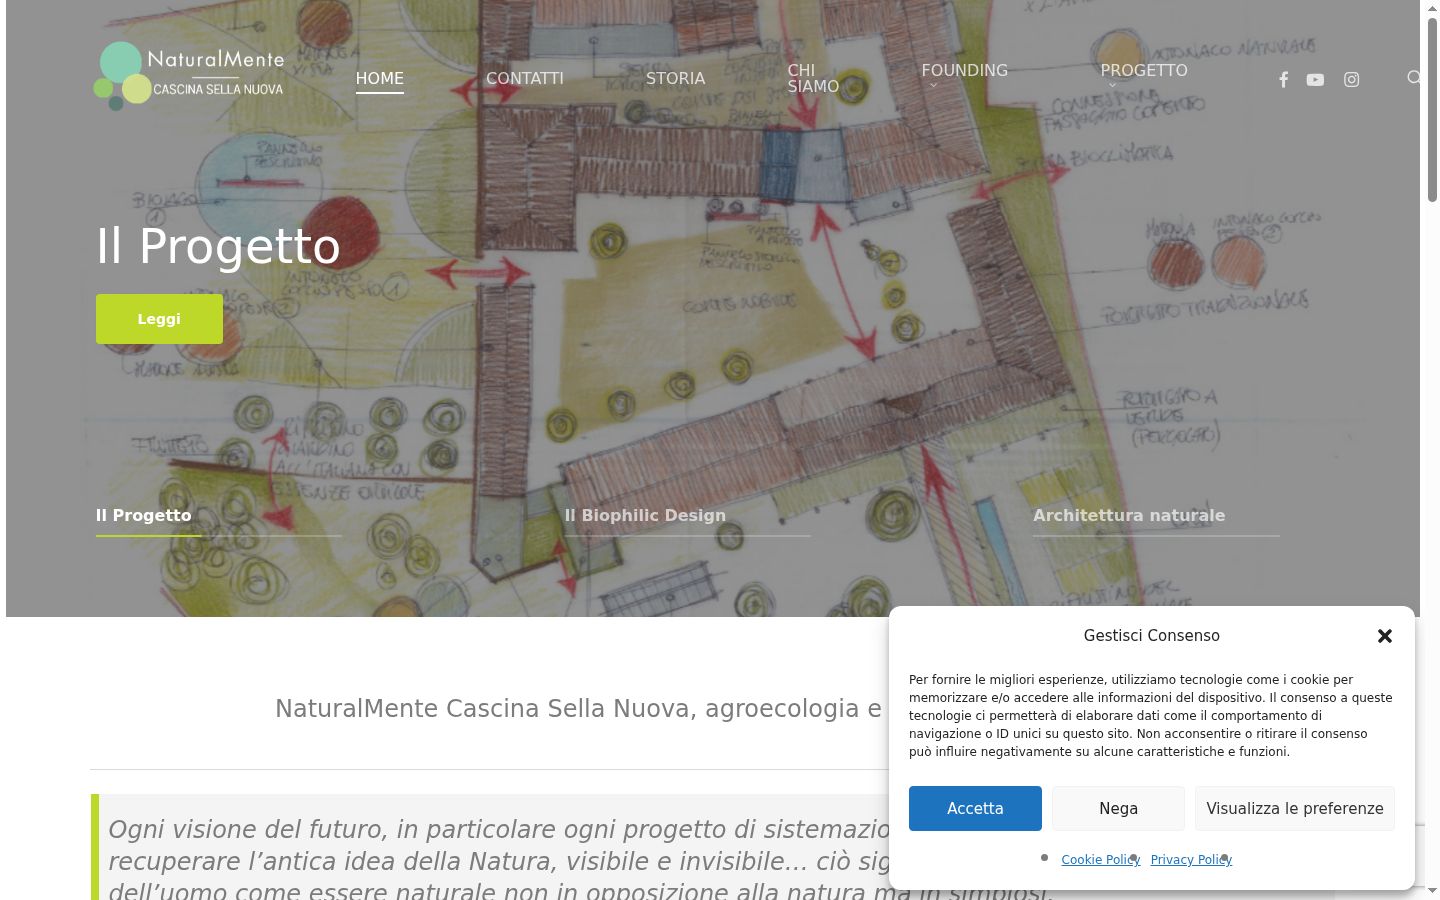This screenshot has height=900, width=1440.
Task: Click the search magnifier icon
Action: 1414,78
